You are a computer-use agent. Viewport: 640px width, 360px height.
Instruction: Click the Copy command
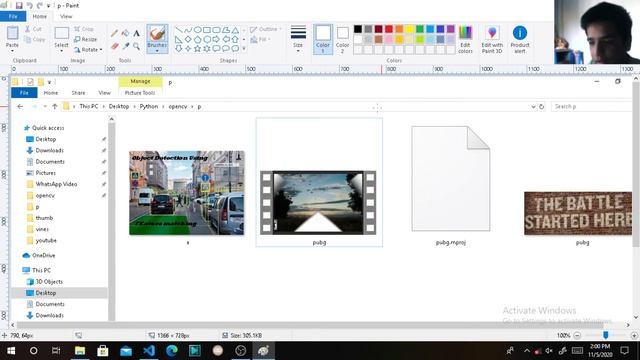click(x=34, y=40)
